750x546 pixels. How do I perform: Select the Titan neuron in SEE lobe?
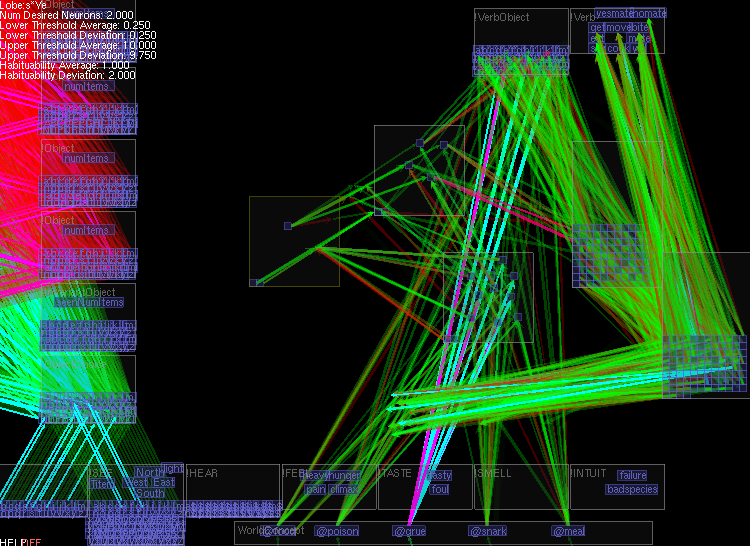pos(102,483)
